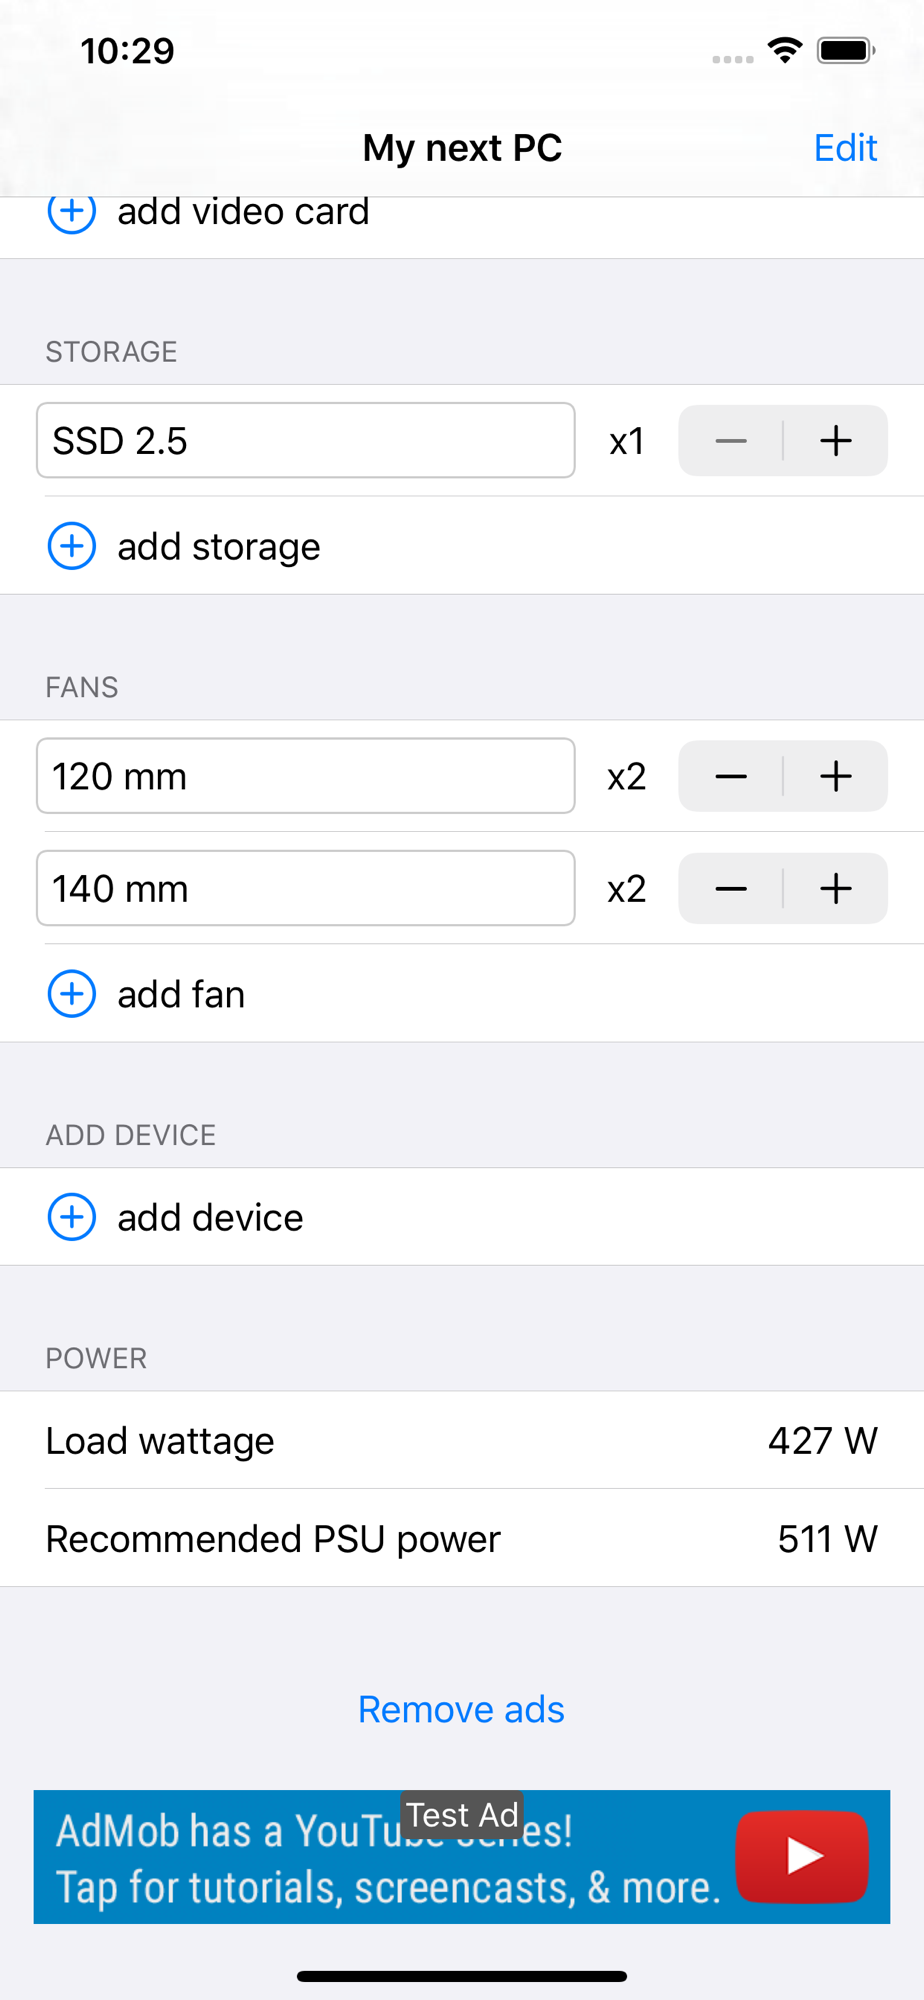This screenshot has width=924, height=2000.
Task: Open the 120 mm fan size field
Action: point(306,776)
